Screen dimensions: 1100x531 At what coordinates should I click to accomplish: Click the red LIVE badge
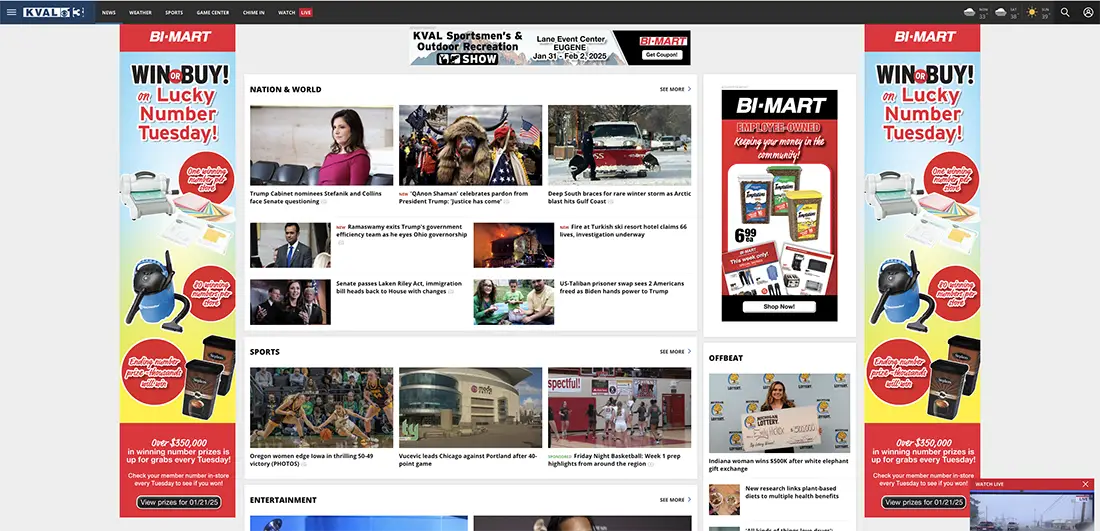click(x=306, y=13)
